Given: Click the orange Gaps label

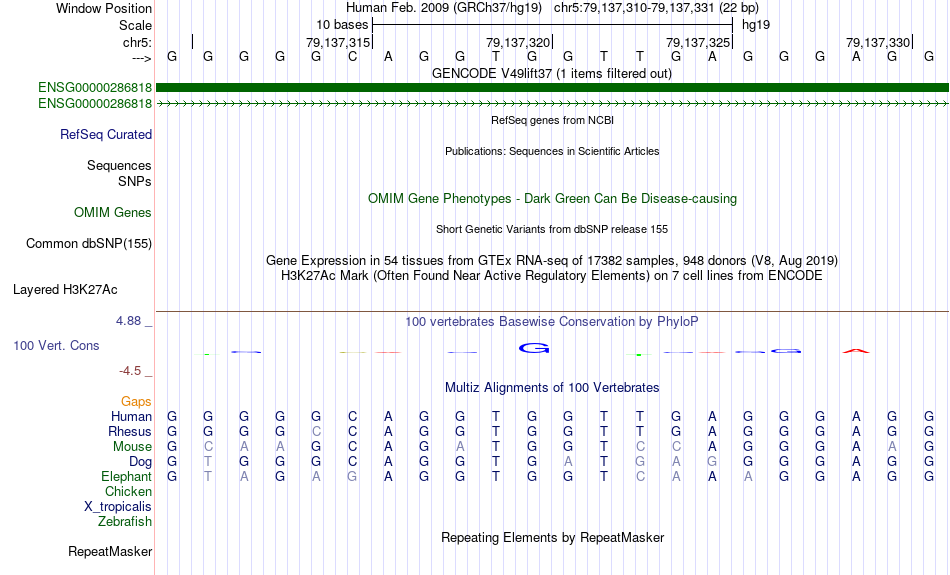Looking at the screenshot, I should click(136, 401).
